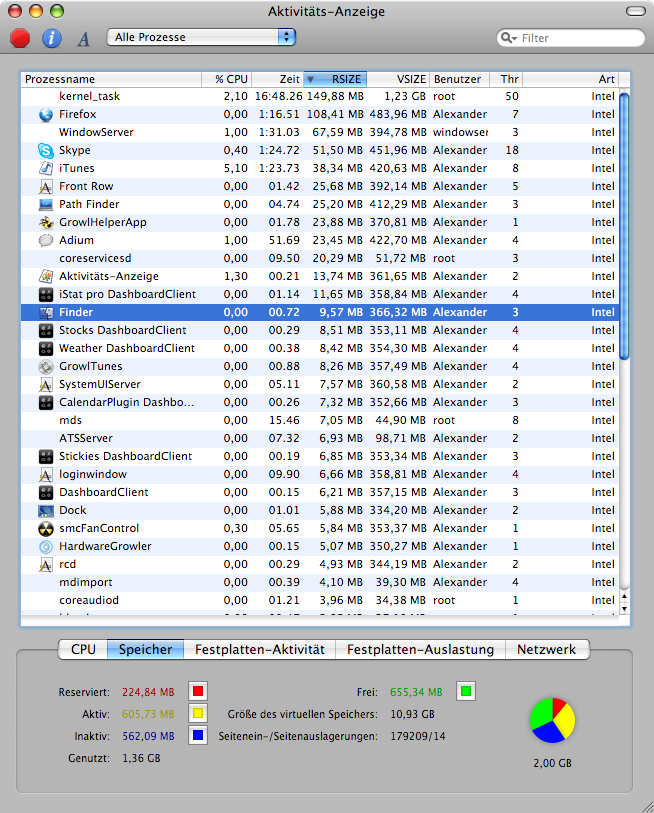Open the blue Info inspector icon

point(52,38)
